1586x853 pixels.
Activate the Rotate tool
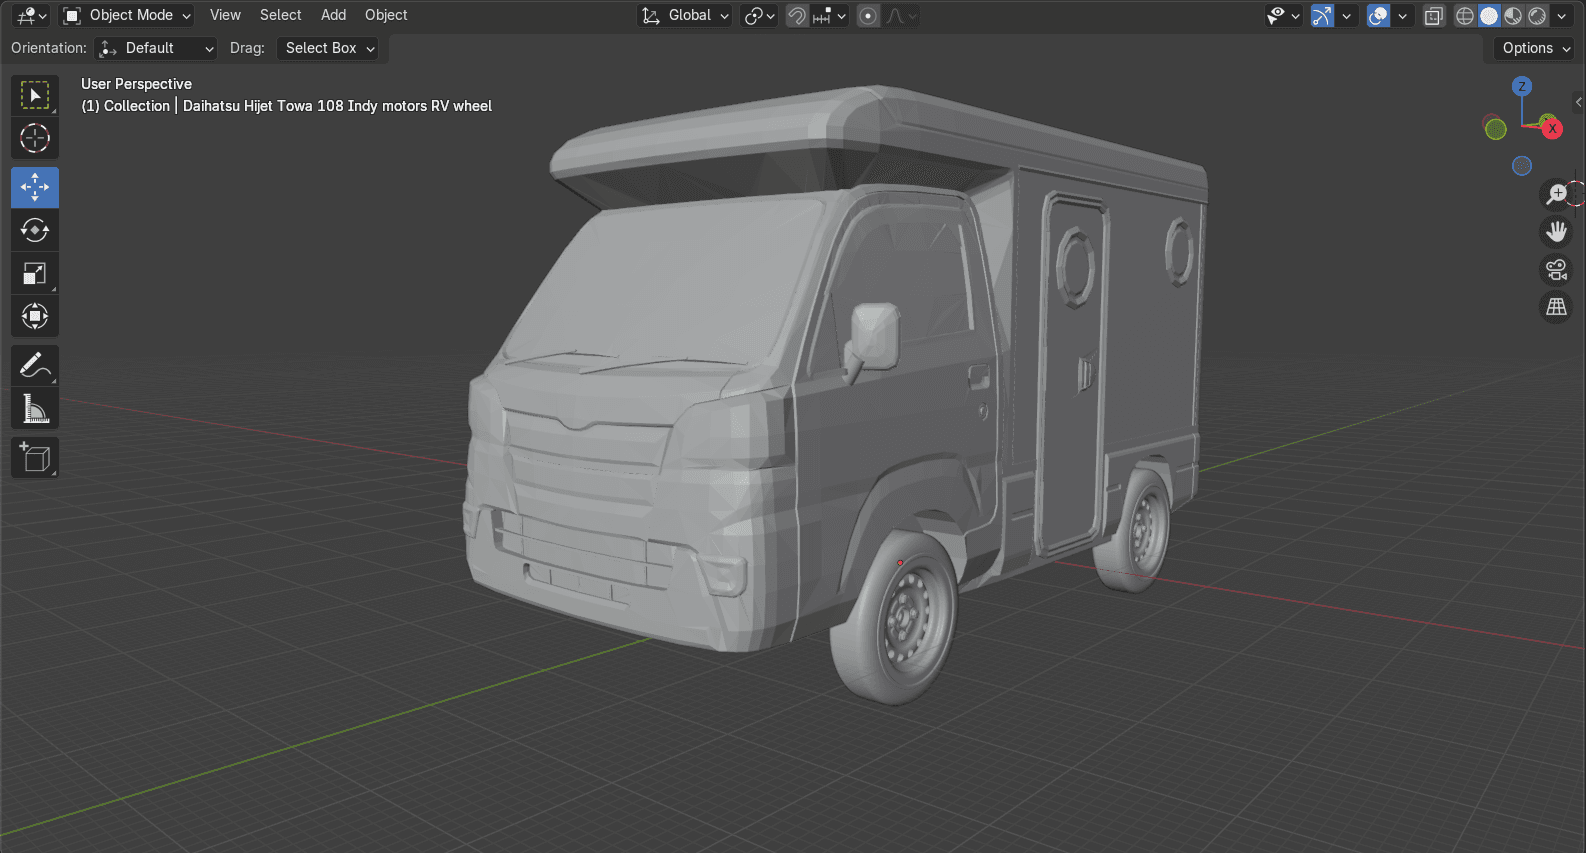coord(35,230)
